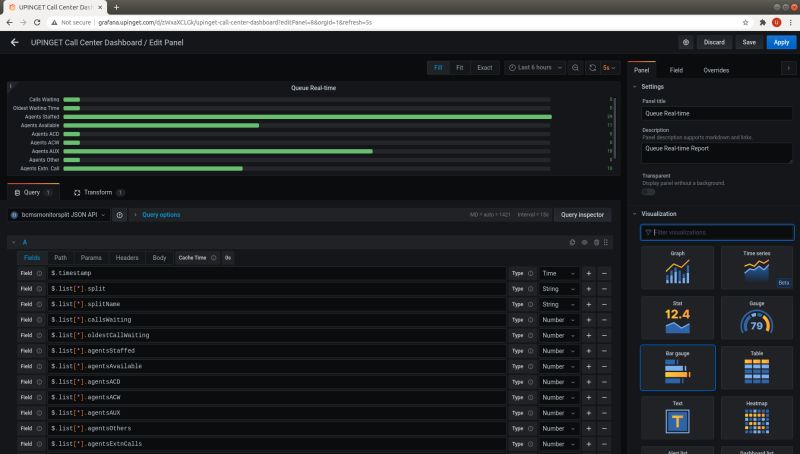Viewport: 800px width, 454px height.
Task: Click Type info icon on $.list[*].oldestCallWaiting row
Action: (x=531, y=335)
